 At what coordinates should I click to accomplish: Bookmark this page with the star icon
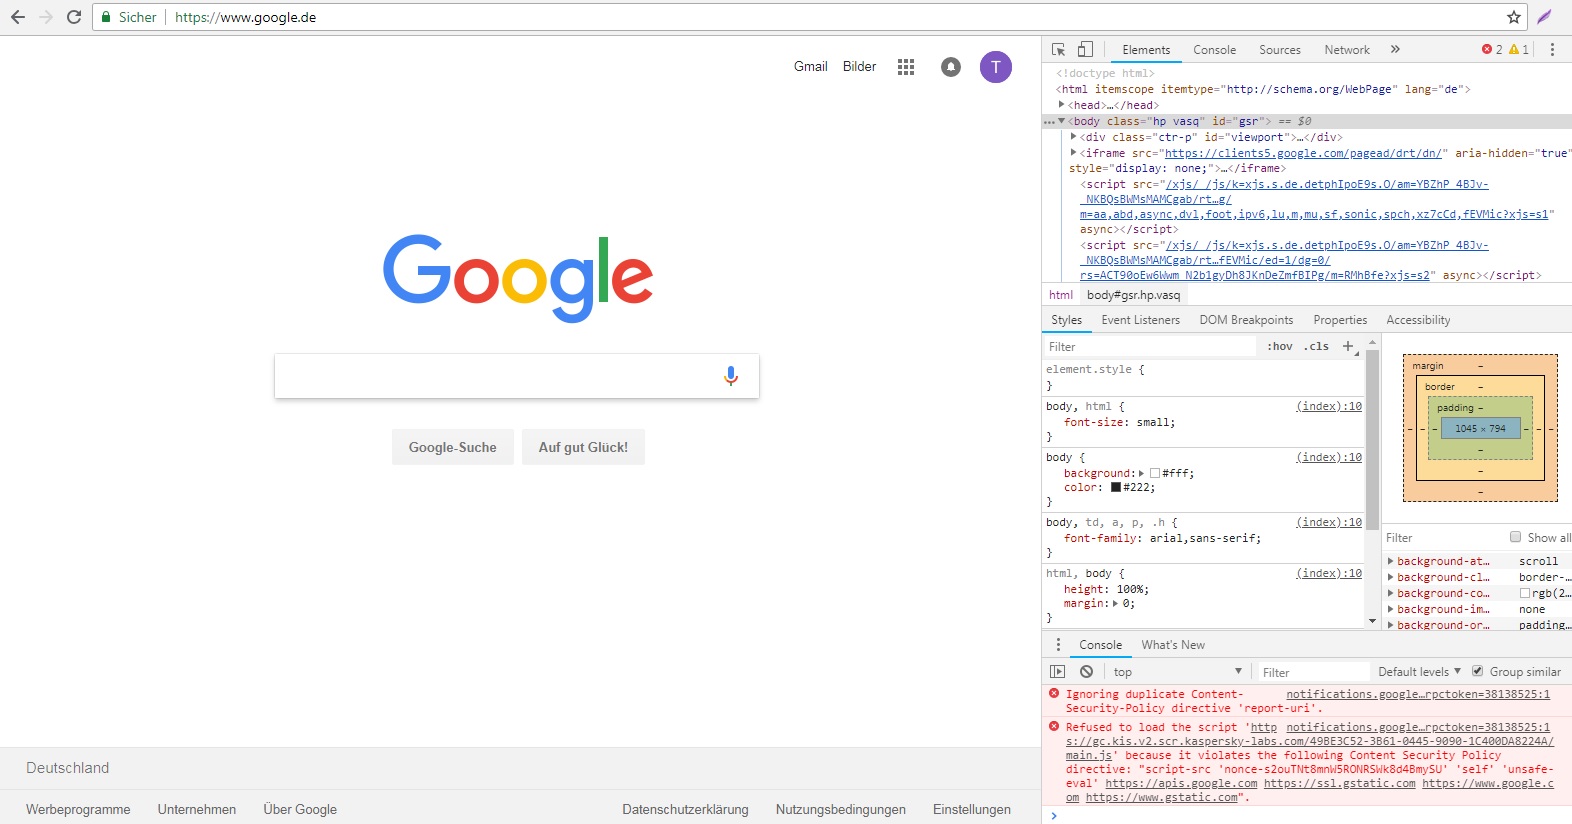click(x=1514, y=17)
